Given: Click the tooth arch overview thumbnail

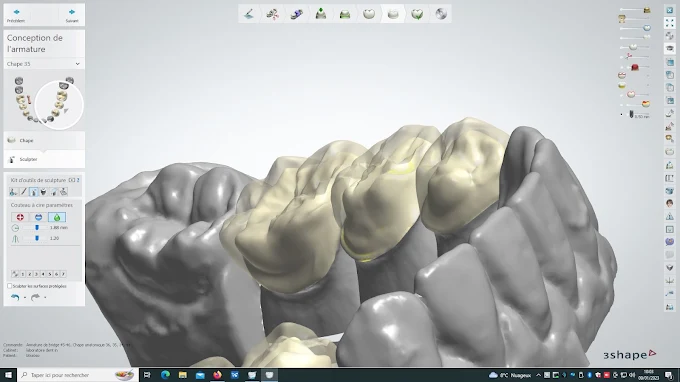Looking at the screenshot, I should pyautogui.click(x=44, y=102).
